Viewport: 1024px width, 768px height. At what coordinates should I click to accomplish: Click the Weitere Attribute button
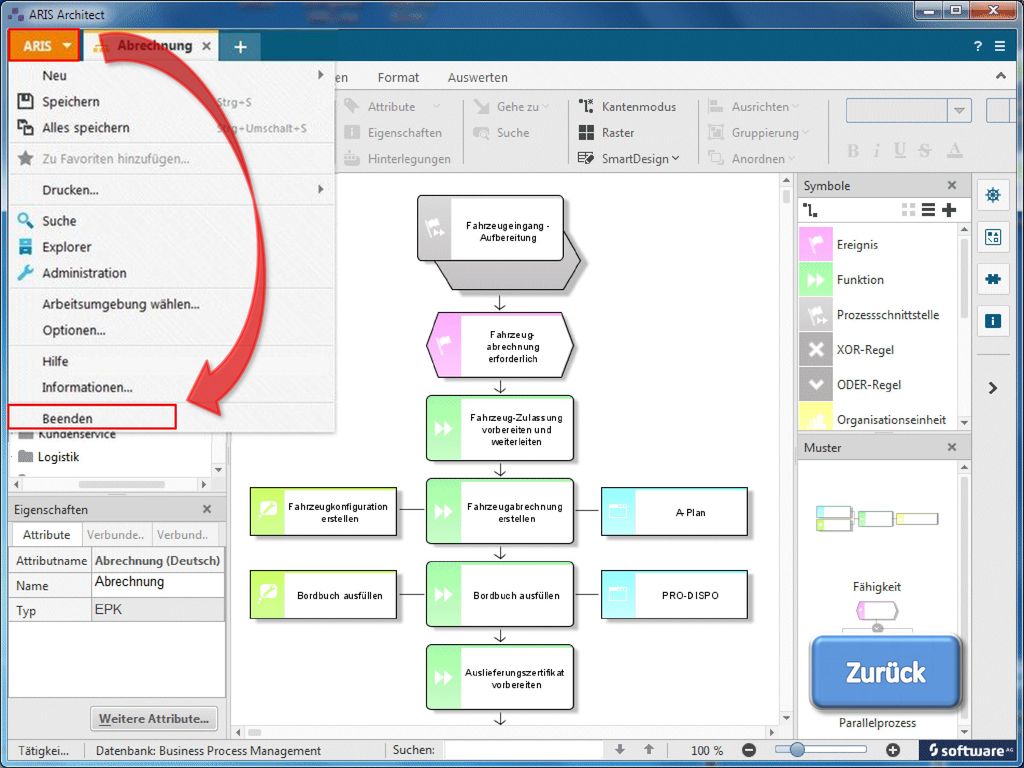point(154,718)
